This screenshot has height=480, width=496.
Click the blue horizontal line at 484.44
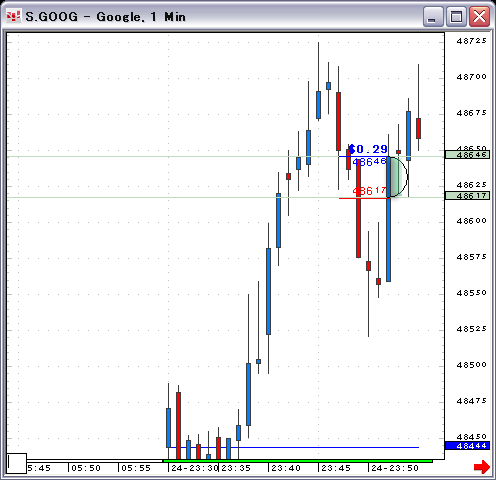[295, 447]
